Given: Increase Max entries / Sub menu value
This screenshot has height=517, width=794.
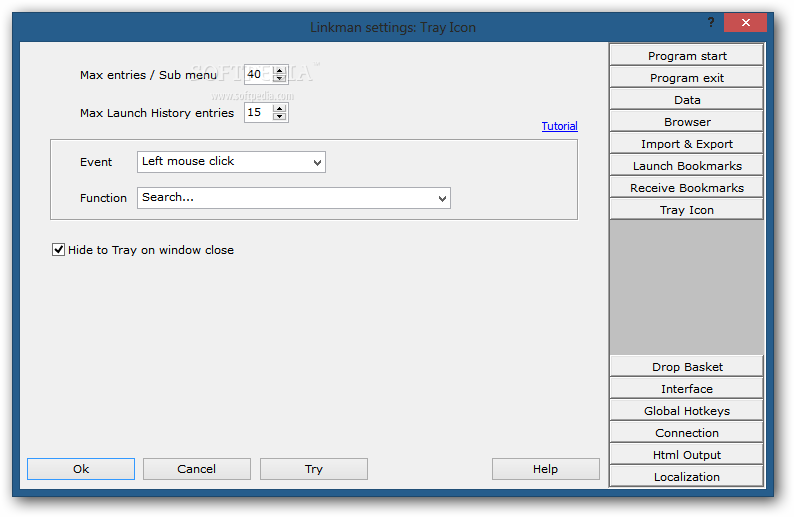Looking at the screenshot, I should click(280, 70).
